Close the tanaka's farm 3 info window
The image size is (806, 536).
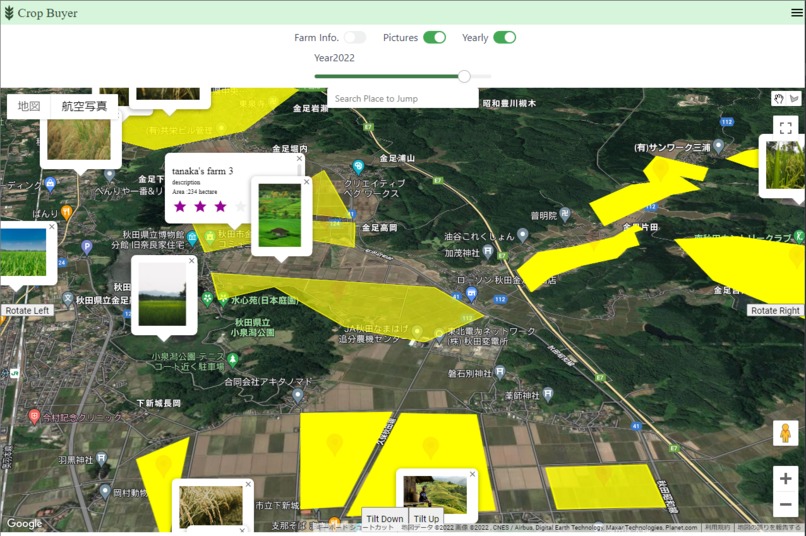[299, 159]
